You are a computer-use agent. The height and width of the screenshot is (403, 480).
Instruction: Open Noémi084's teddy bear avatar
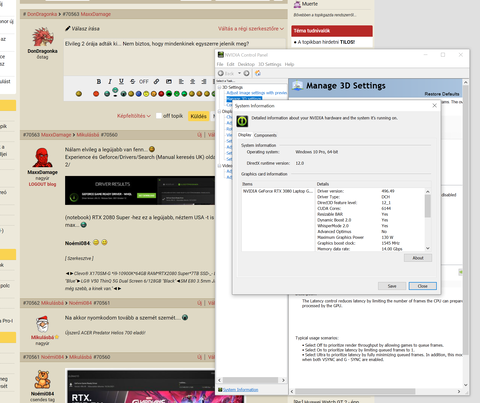[x=42, y=379]
